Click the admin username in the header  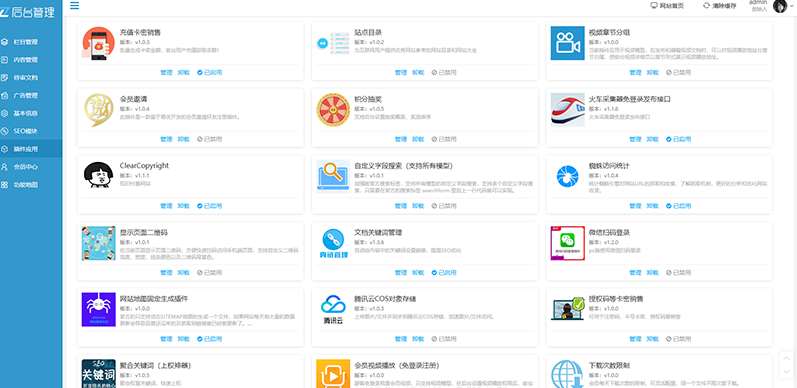tap(757, 3)
